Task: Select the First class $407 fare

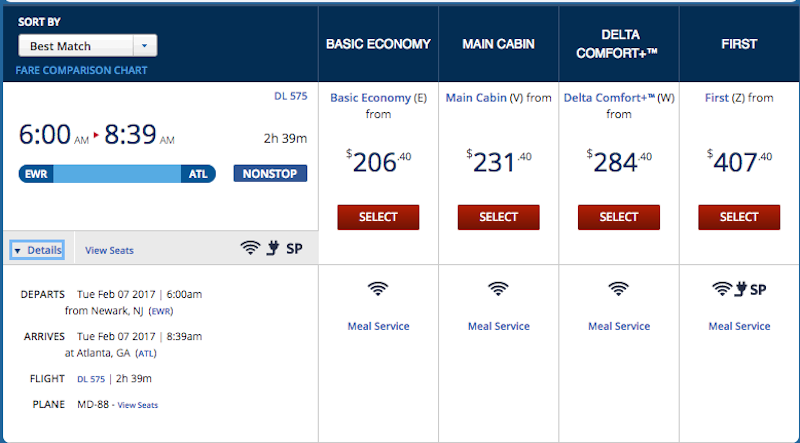Action: coord(739,217)
